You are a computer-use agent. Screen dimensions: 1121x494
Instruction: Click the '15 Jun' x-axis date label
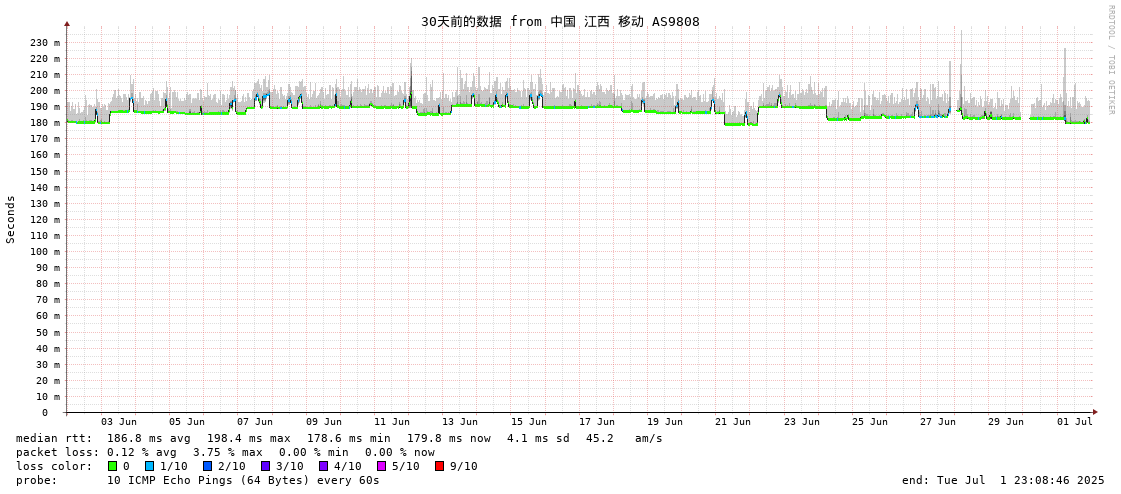(529, 422)
